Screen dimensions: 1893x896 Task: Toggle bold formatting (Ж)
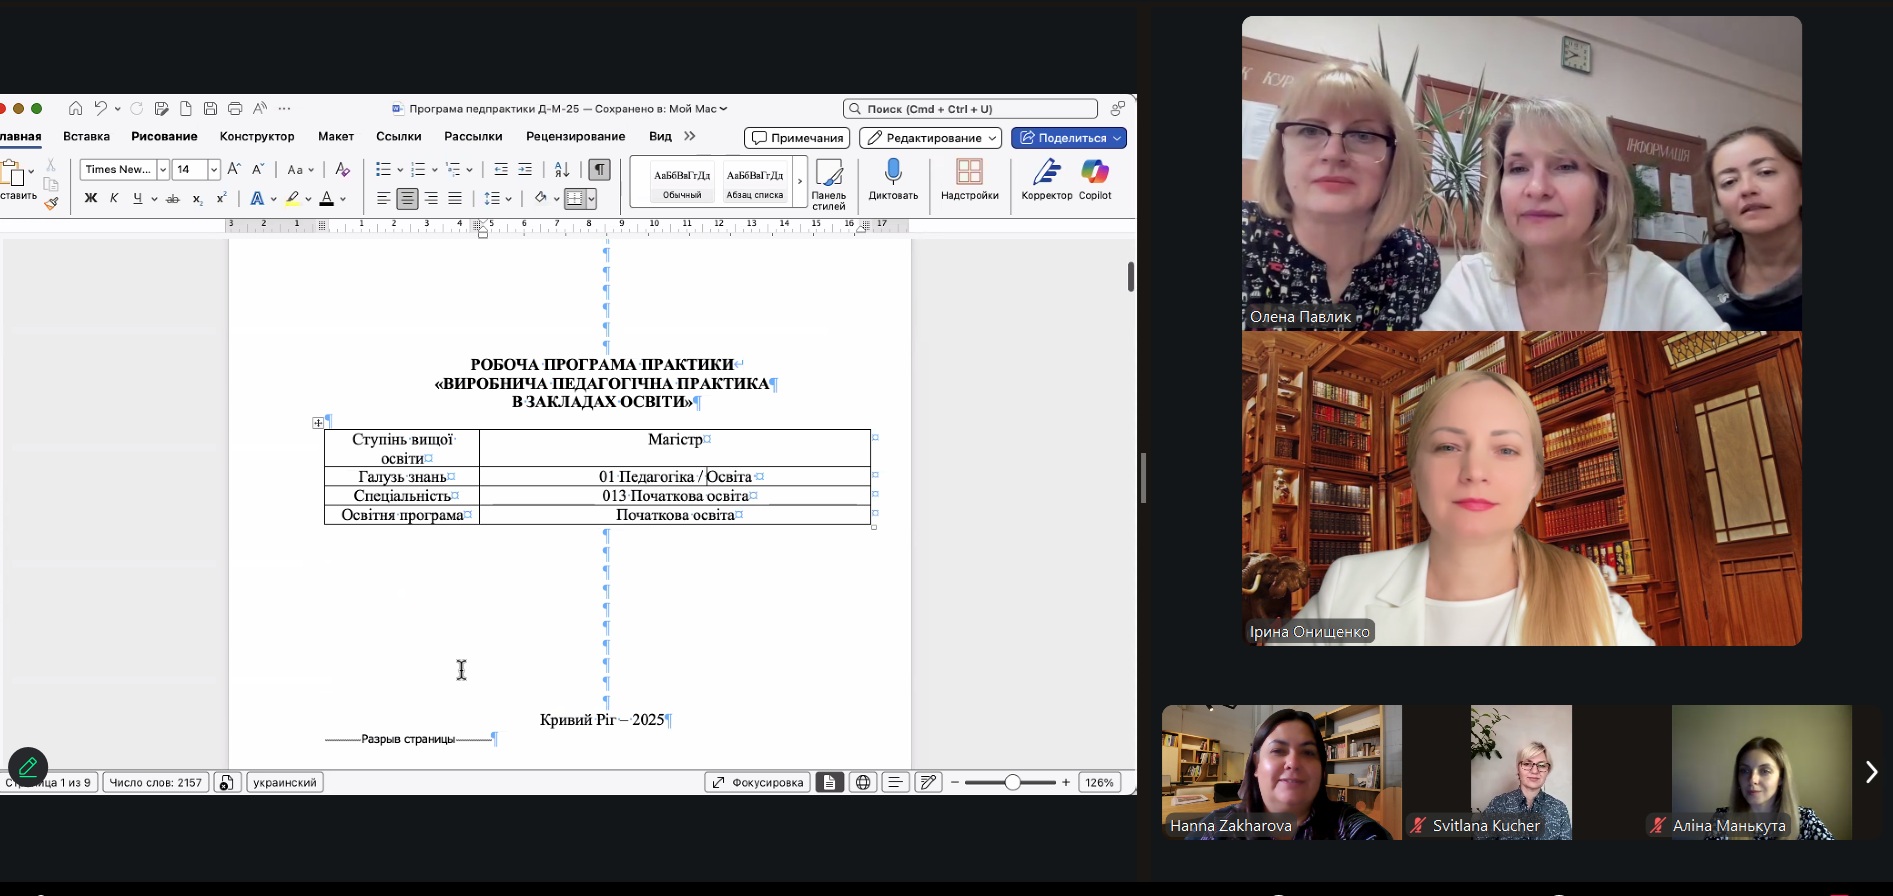91,199
